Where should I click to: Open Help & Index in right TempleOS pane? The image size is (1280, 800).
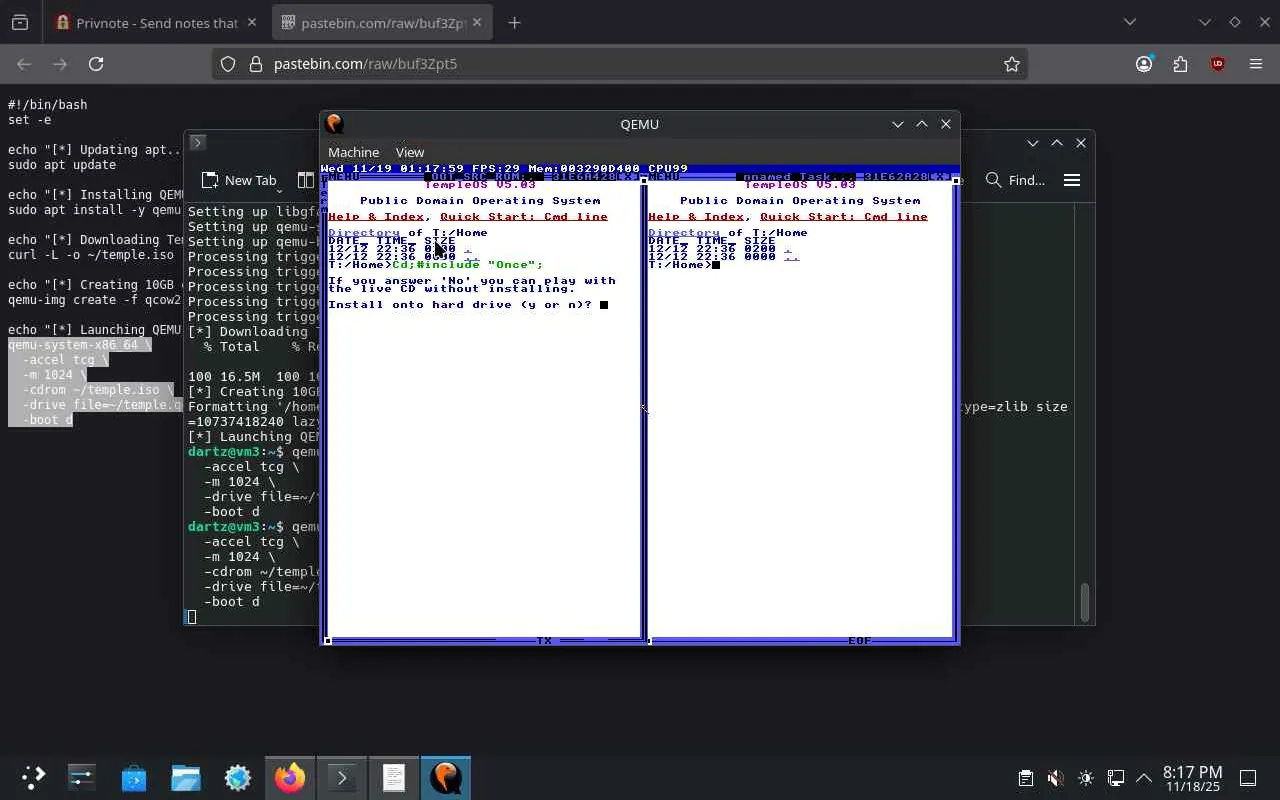696,217
